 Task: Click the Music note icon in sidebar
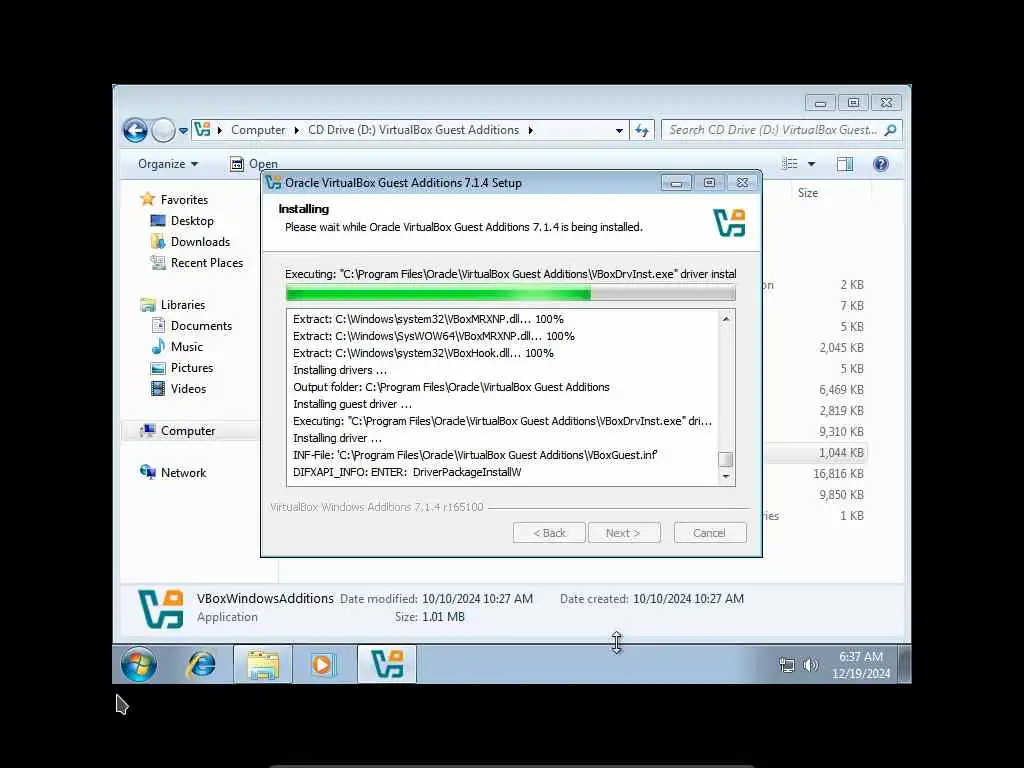click(x=158, y=346)
